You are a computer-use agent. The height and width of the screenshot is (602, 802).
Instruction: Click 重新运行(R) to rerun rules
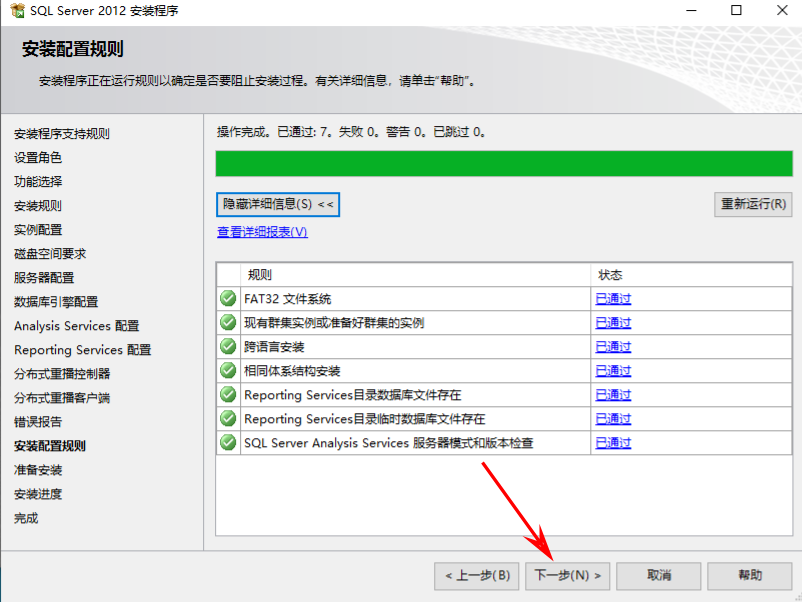click(753, 204)
